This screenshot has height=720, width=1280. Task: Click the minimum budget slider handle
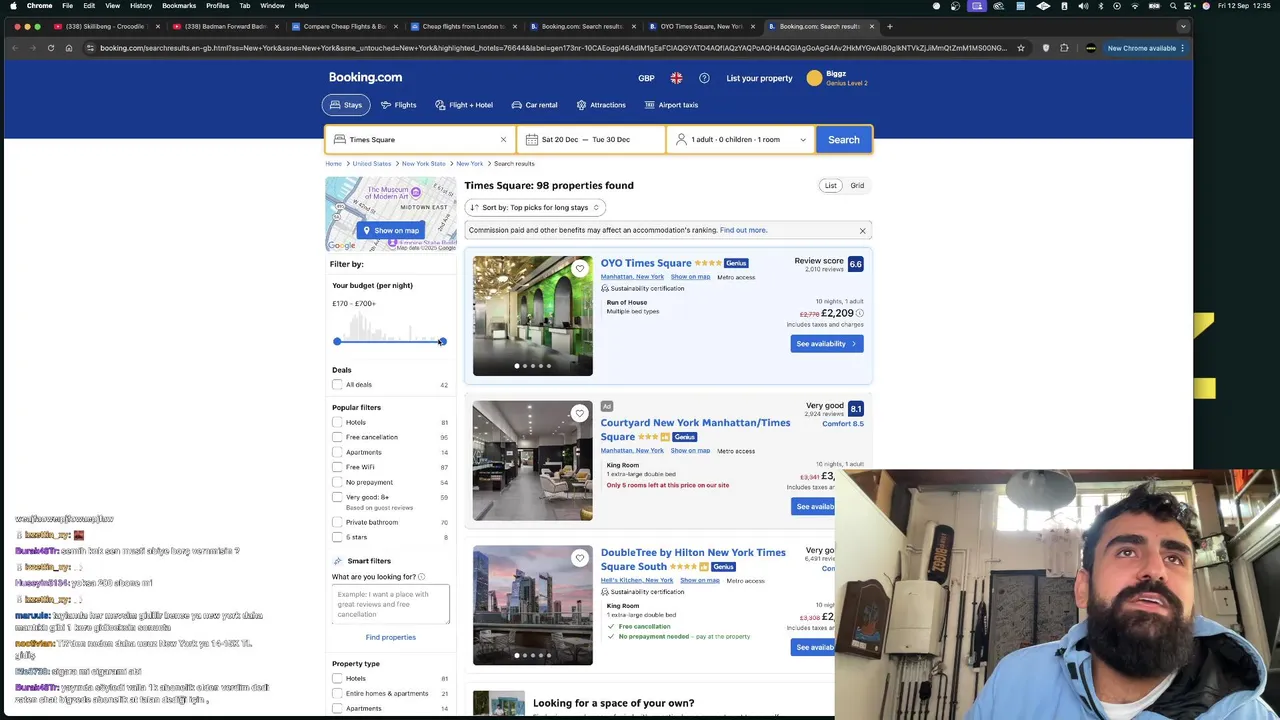tap(337, 342)
